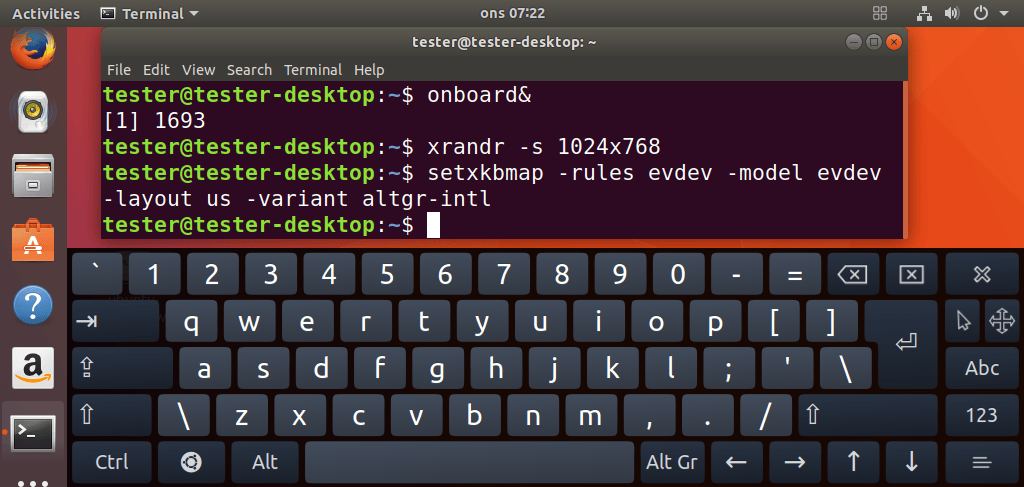Viewport: 1024px width, 487px height.
Task: Open the Terminal app menu dropdown in top bar
Action: point(151,13)
